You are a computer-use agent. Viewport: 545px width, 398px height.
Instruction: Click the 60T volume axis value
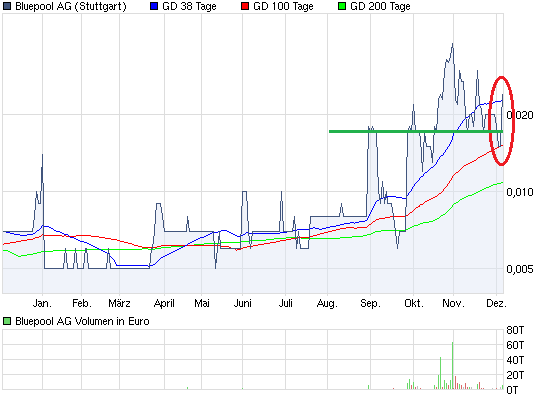pyautogui.click(x=515, y=345)
